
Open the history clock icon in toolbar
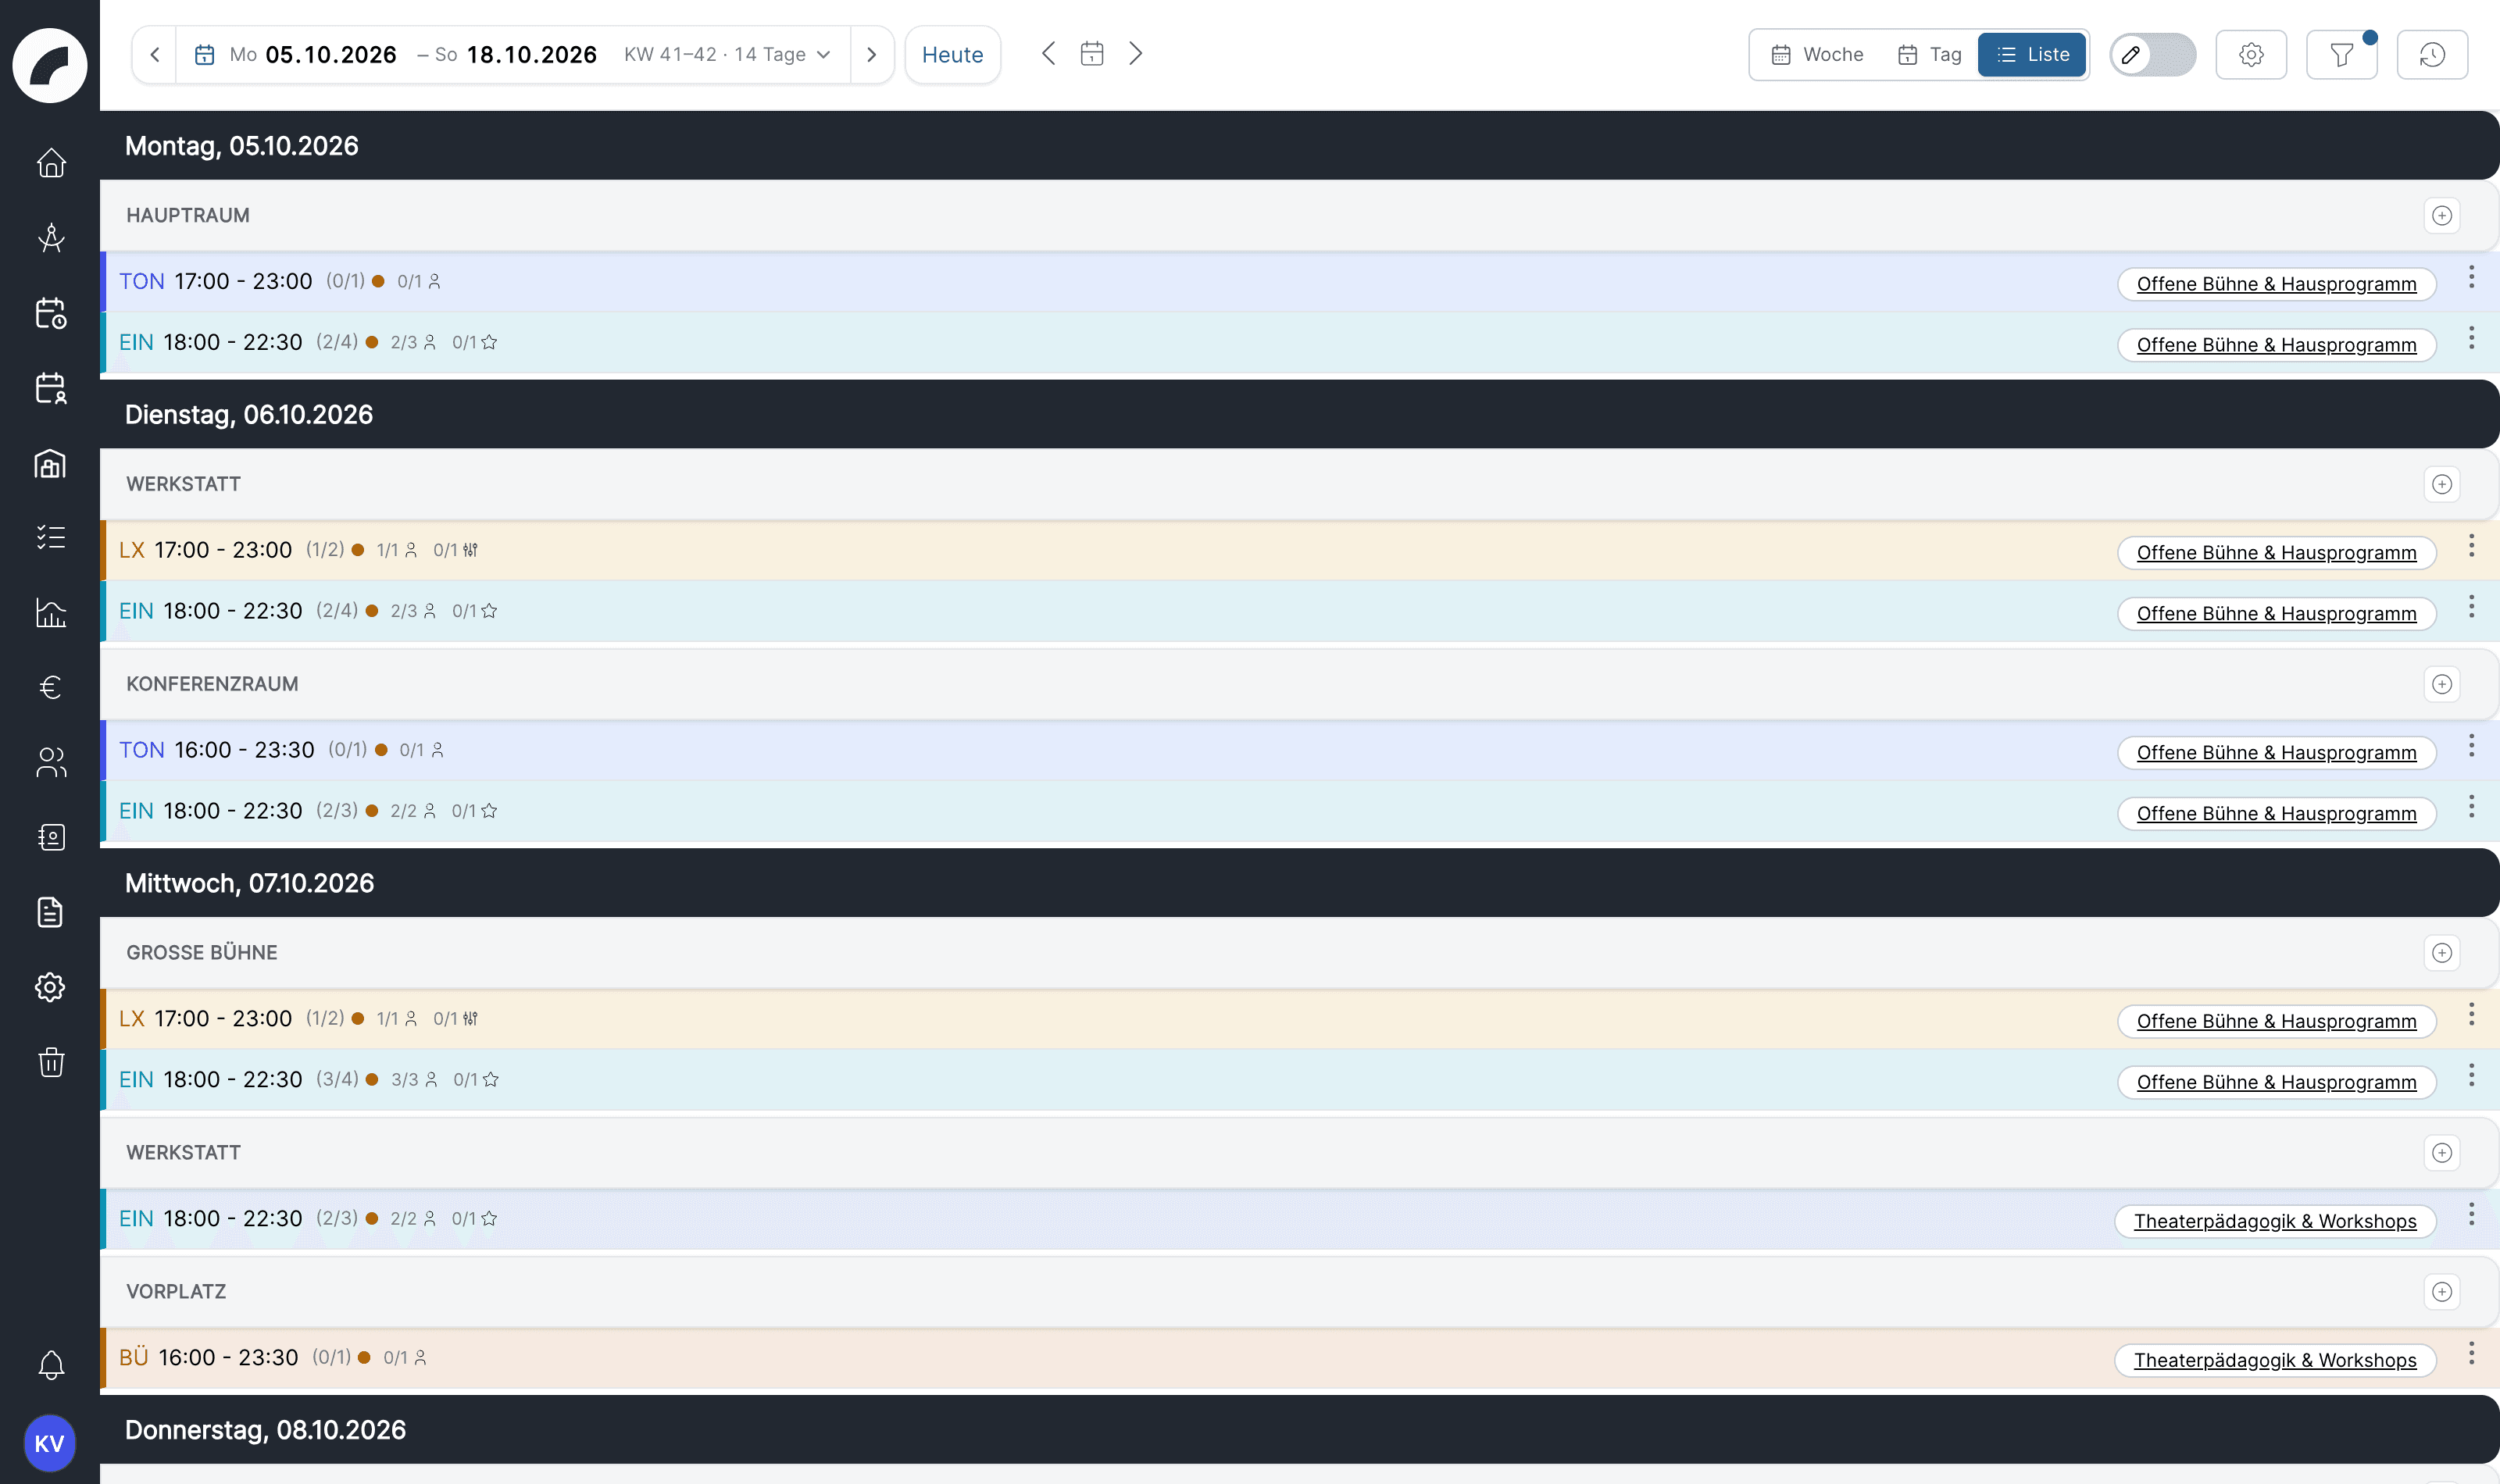2432,54
